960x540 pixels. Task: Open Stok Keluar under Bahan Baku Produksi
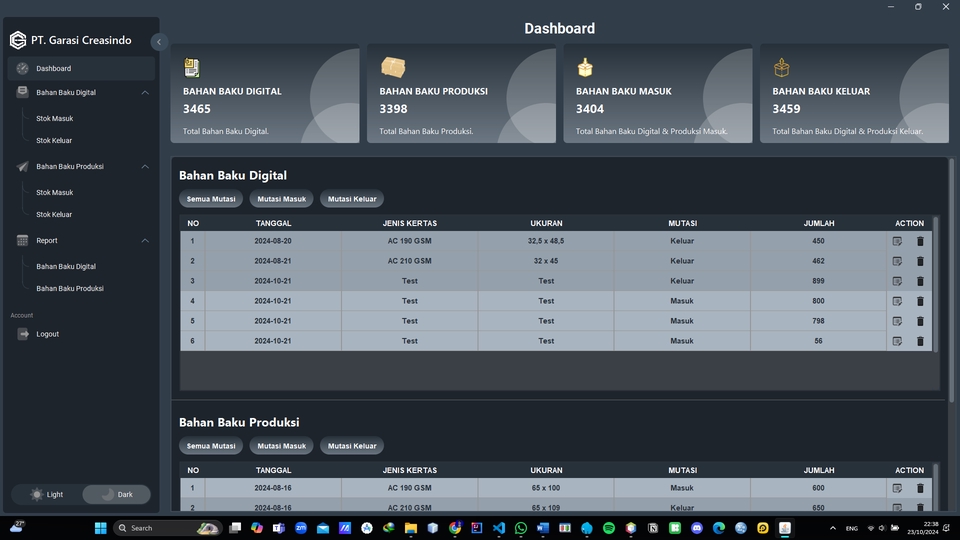pyautogui.click(x=54, y=214)
